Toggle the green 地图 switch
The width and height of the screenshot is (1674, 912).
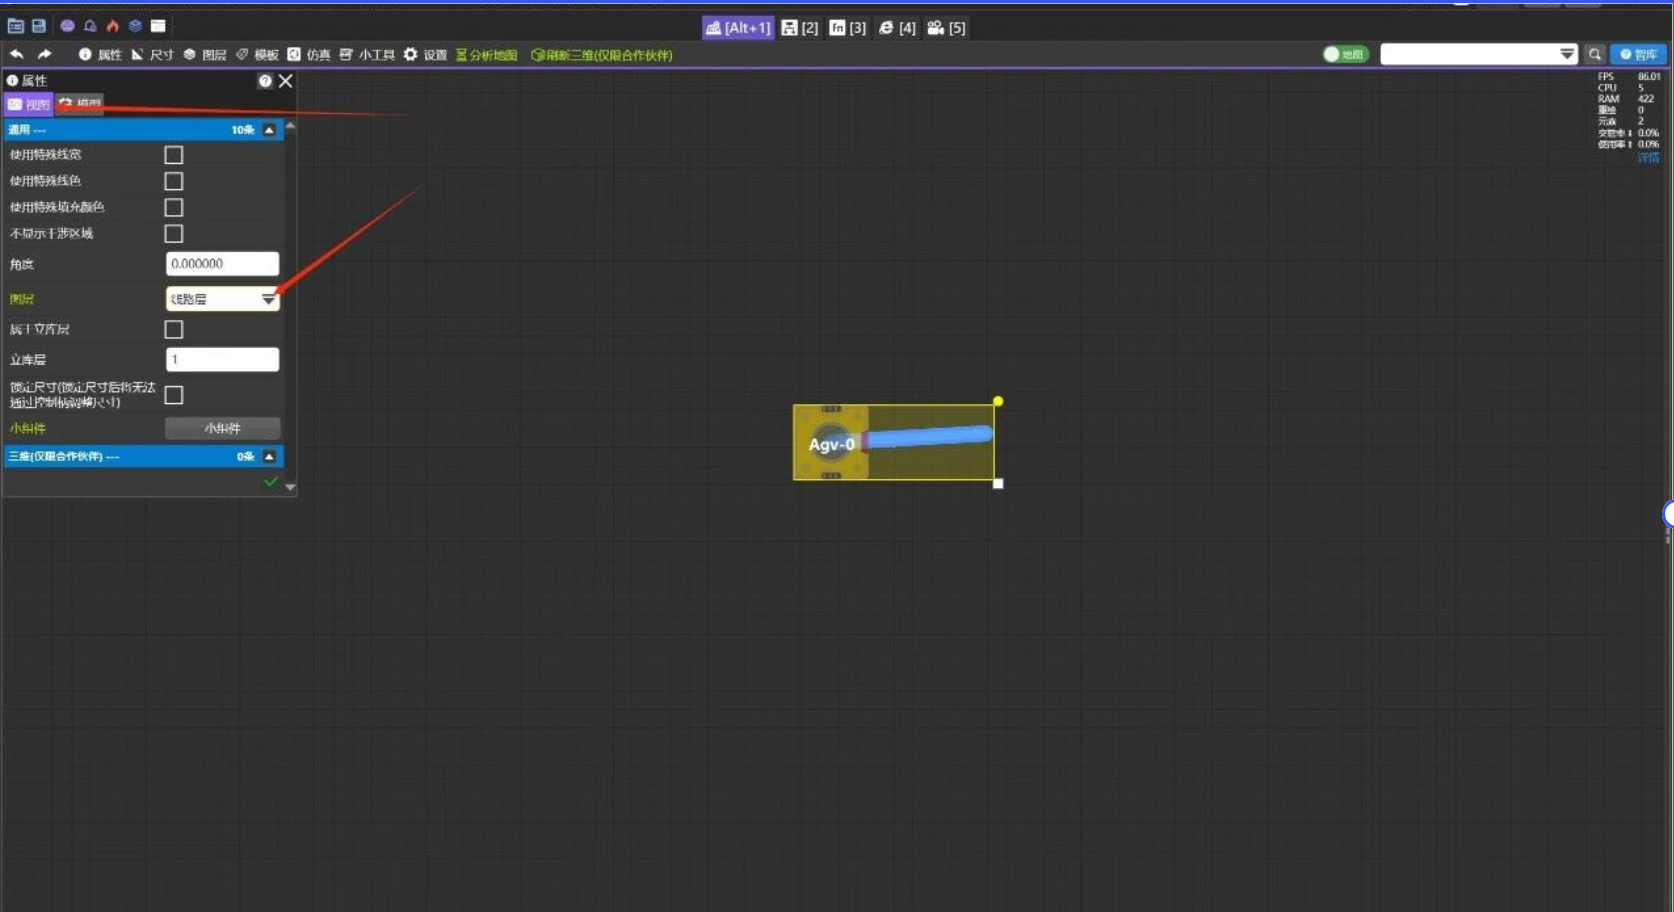coord(1345,55)
